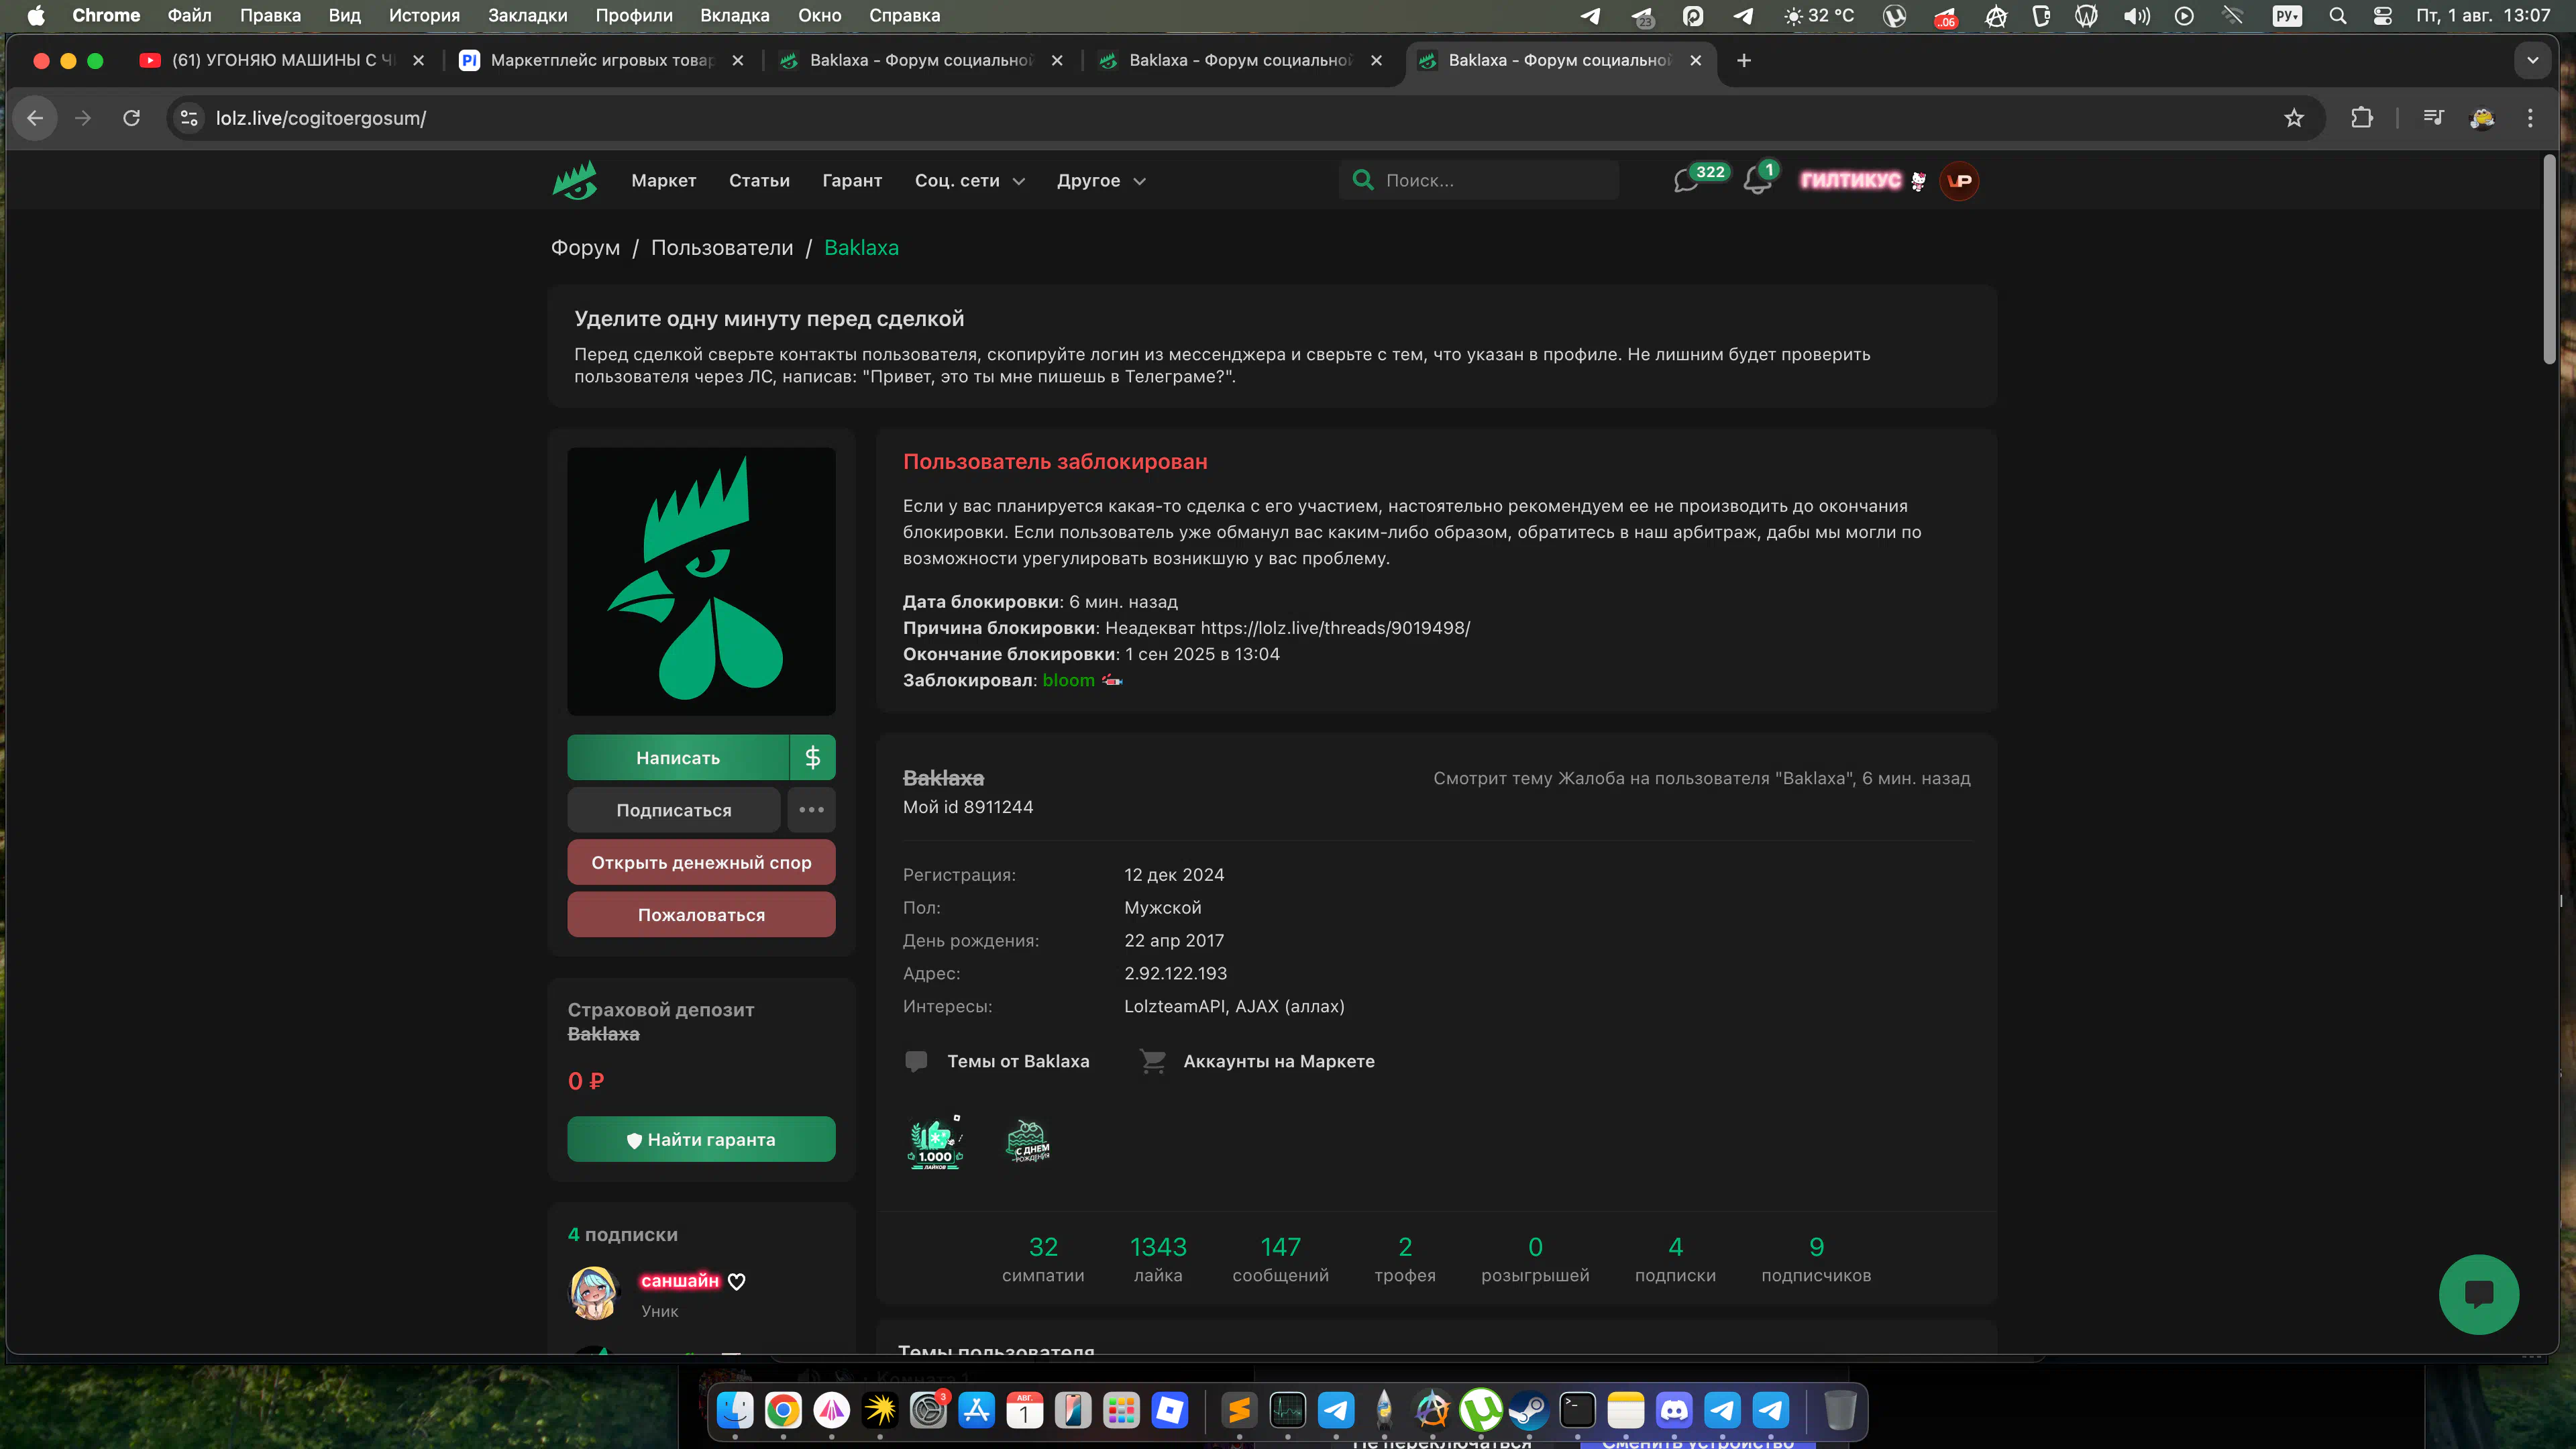The image size is (2576, 1449).
Task: Open the Форум breadcrumb link
Action: point(585,247)
